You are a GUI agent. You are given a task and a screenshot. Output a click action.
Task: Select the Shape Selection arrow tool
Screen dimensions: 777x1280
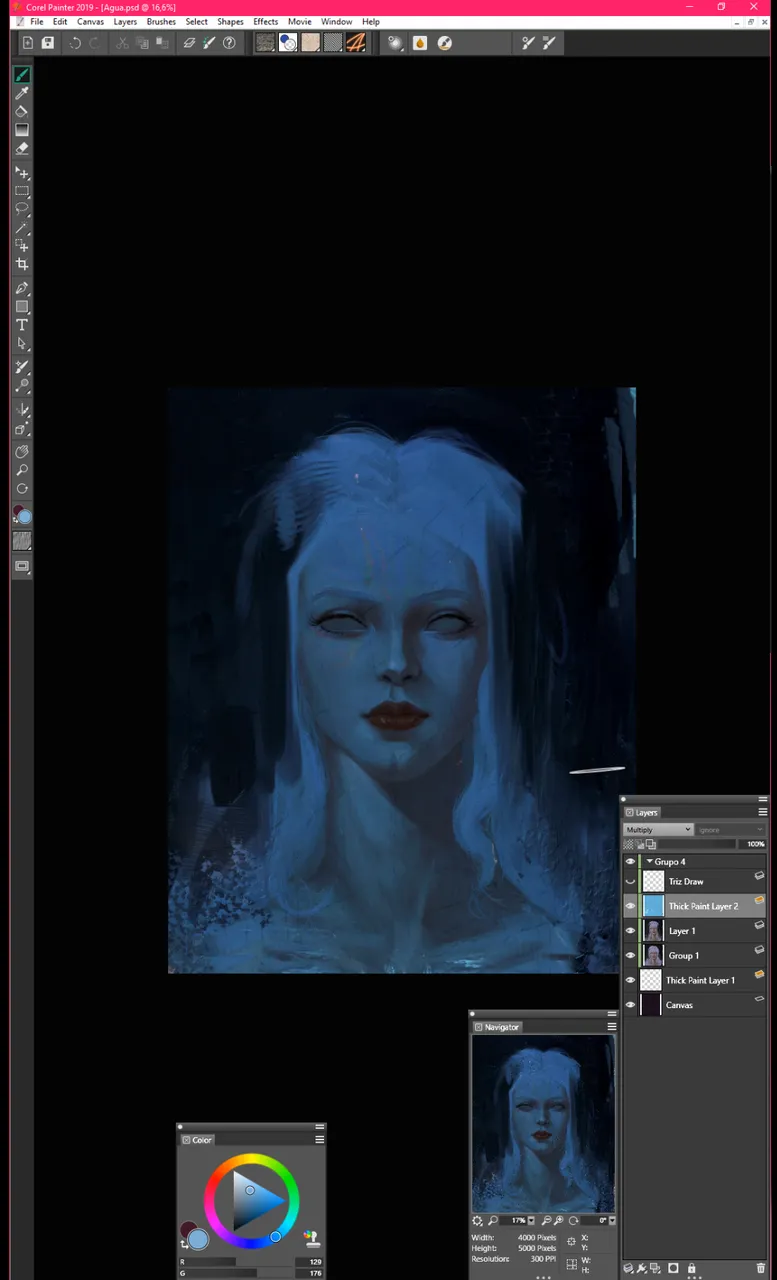[21, 343]
